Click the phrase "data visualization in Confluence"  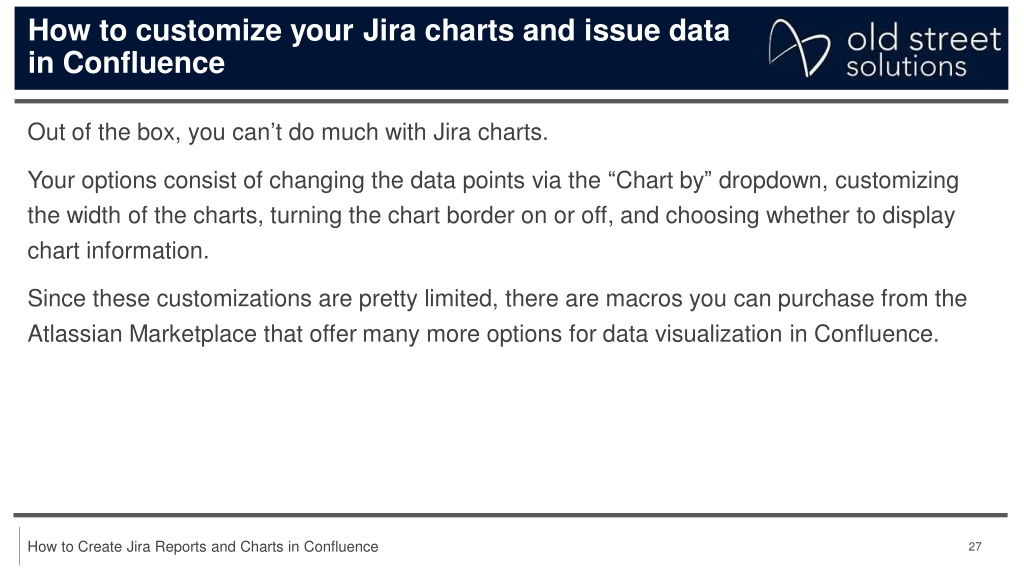770,334
